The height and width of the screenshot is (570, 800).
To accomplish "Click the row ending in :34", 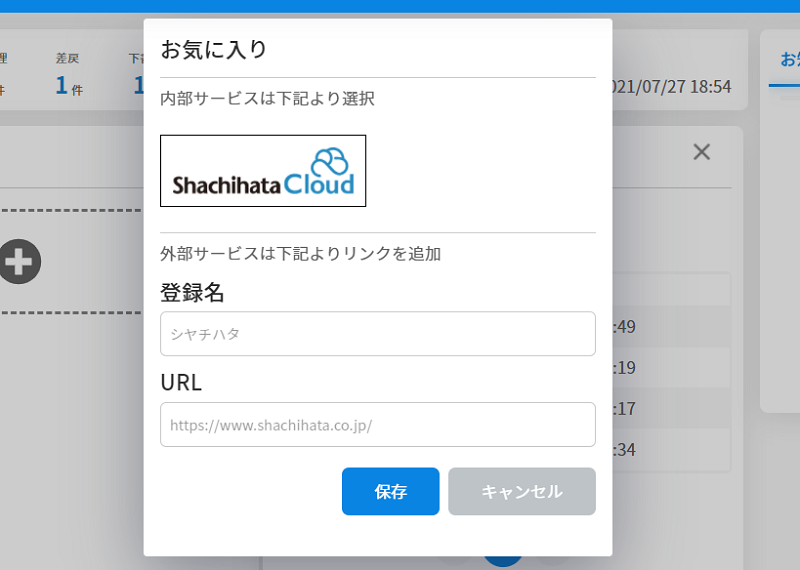I will pos(671,450).
